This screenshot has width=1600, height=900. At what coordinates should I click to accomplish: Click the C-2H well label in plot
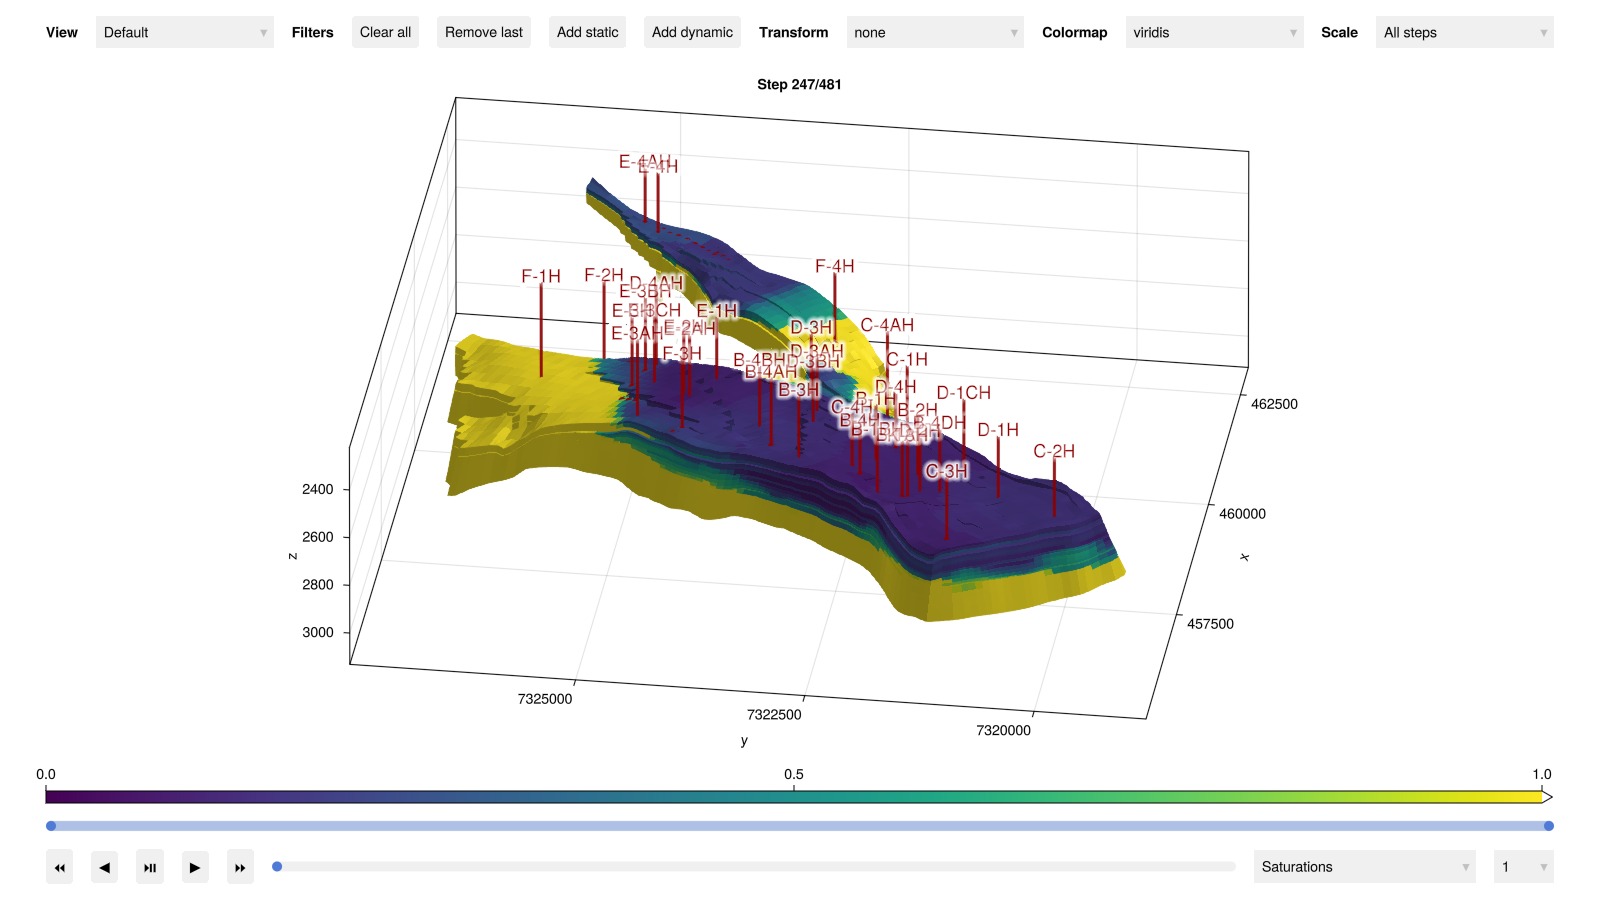[x=1054, y=451]
